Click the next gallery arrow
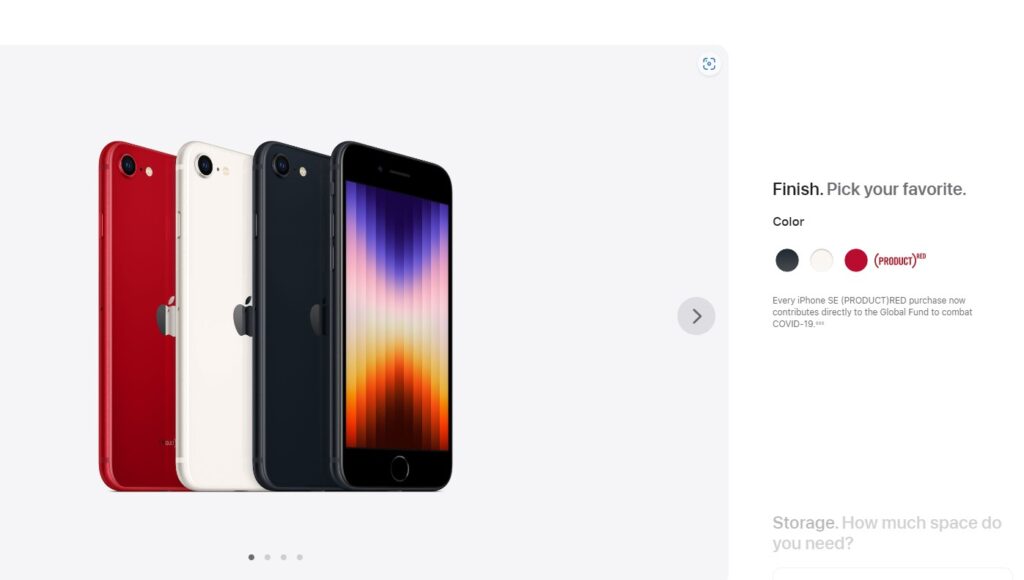Screen dimensions: 1024x580 [x=696, y=316]
